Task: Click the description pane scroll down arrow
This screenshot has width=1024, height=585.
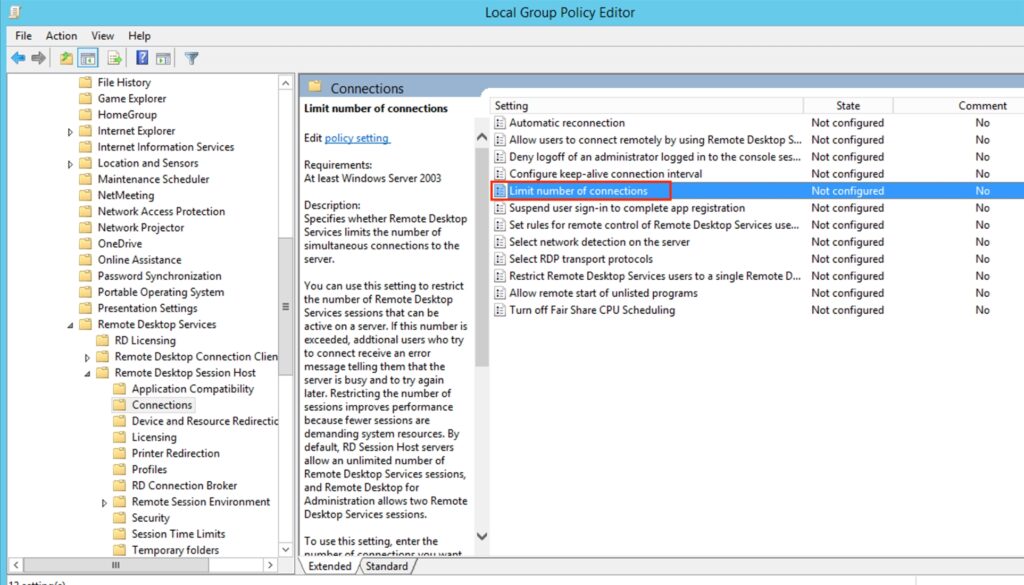Action: [481, 537]
